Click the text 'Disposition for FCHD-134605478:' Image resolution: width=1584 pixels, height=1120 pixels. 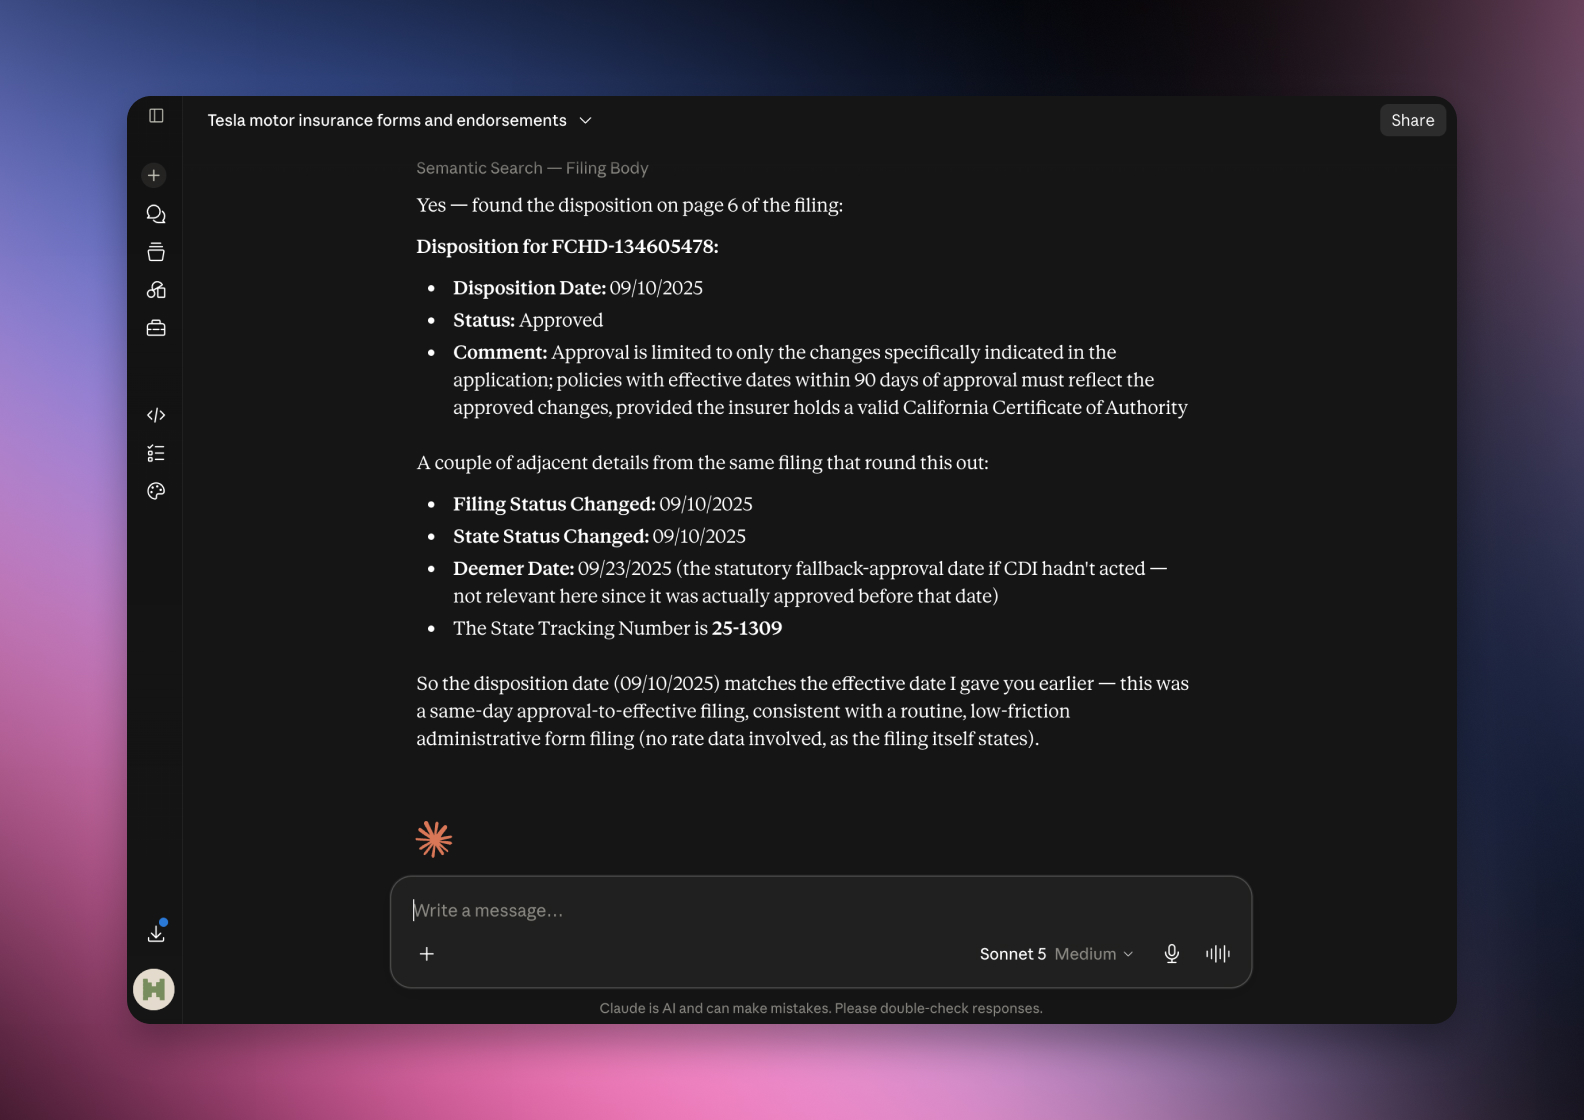click(x=567, y=246)
